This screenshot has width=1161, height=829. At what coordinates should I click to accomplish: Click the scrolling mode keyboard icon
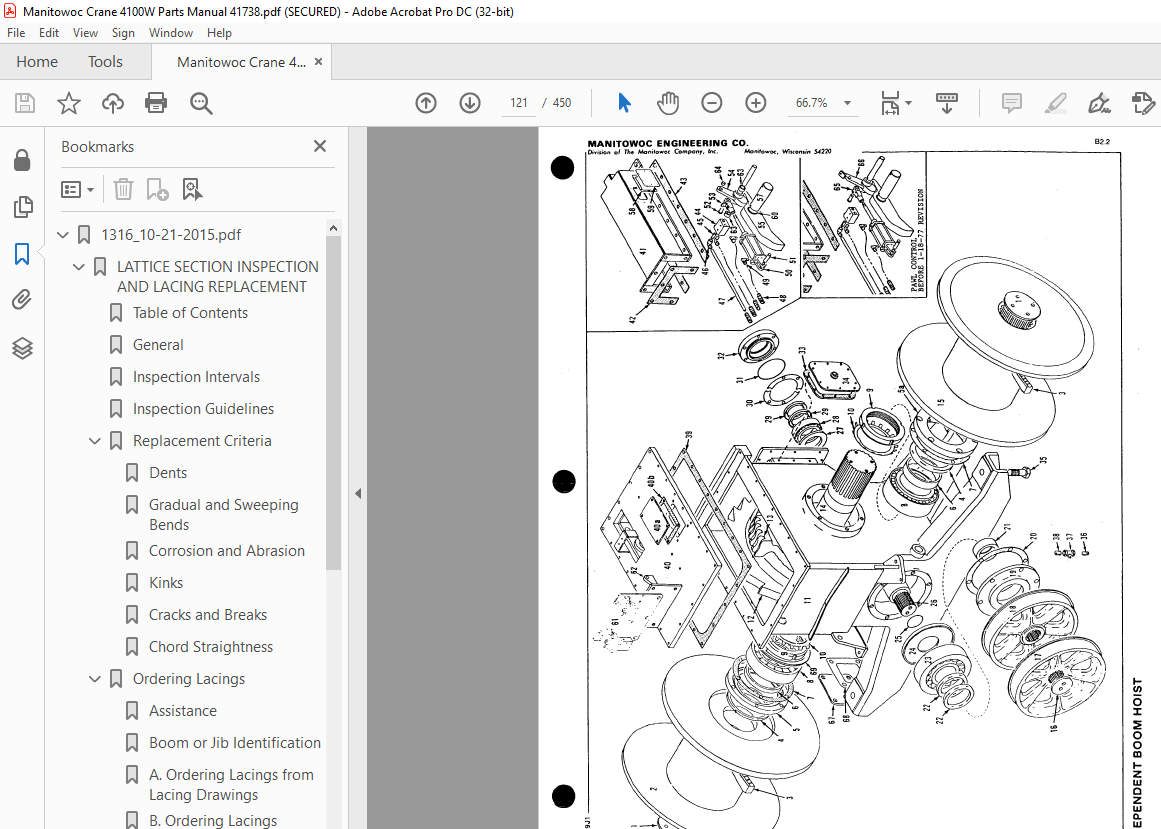coord(946,103)
